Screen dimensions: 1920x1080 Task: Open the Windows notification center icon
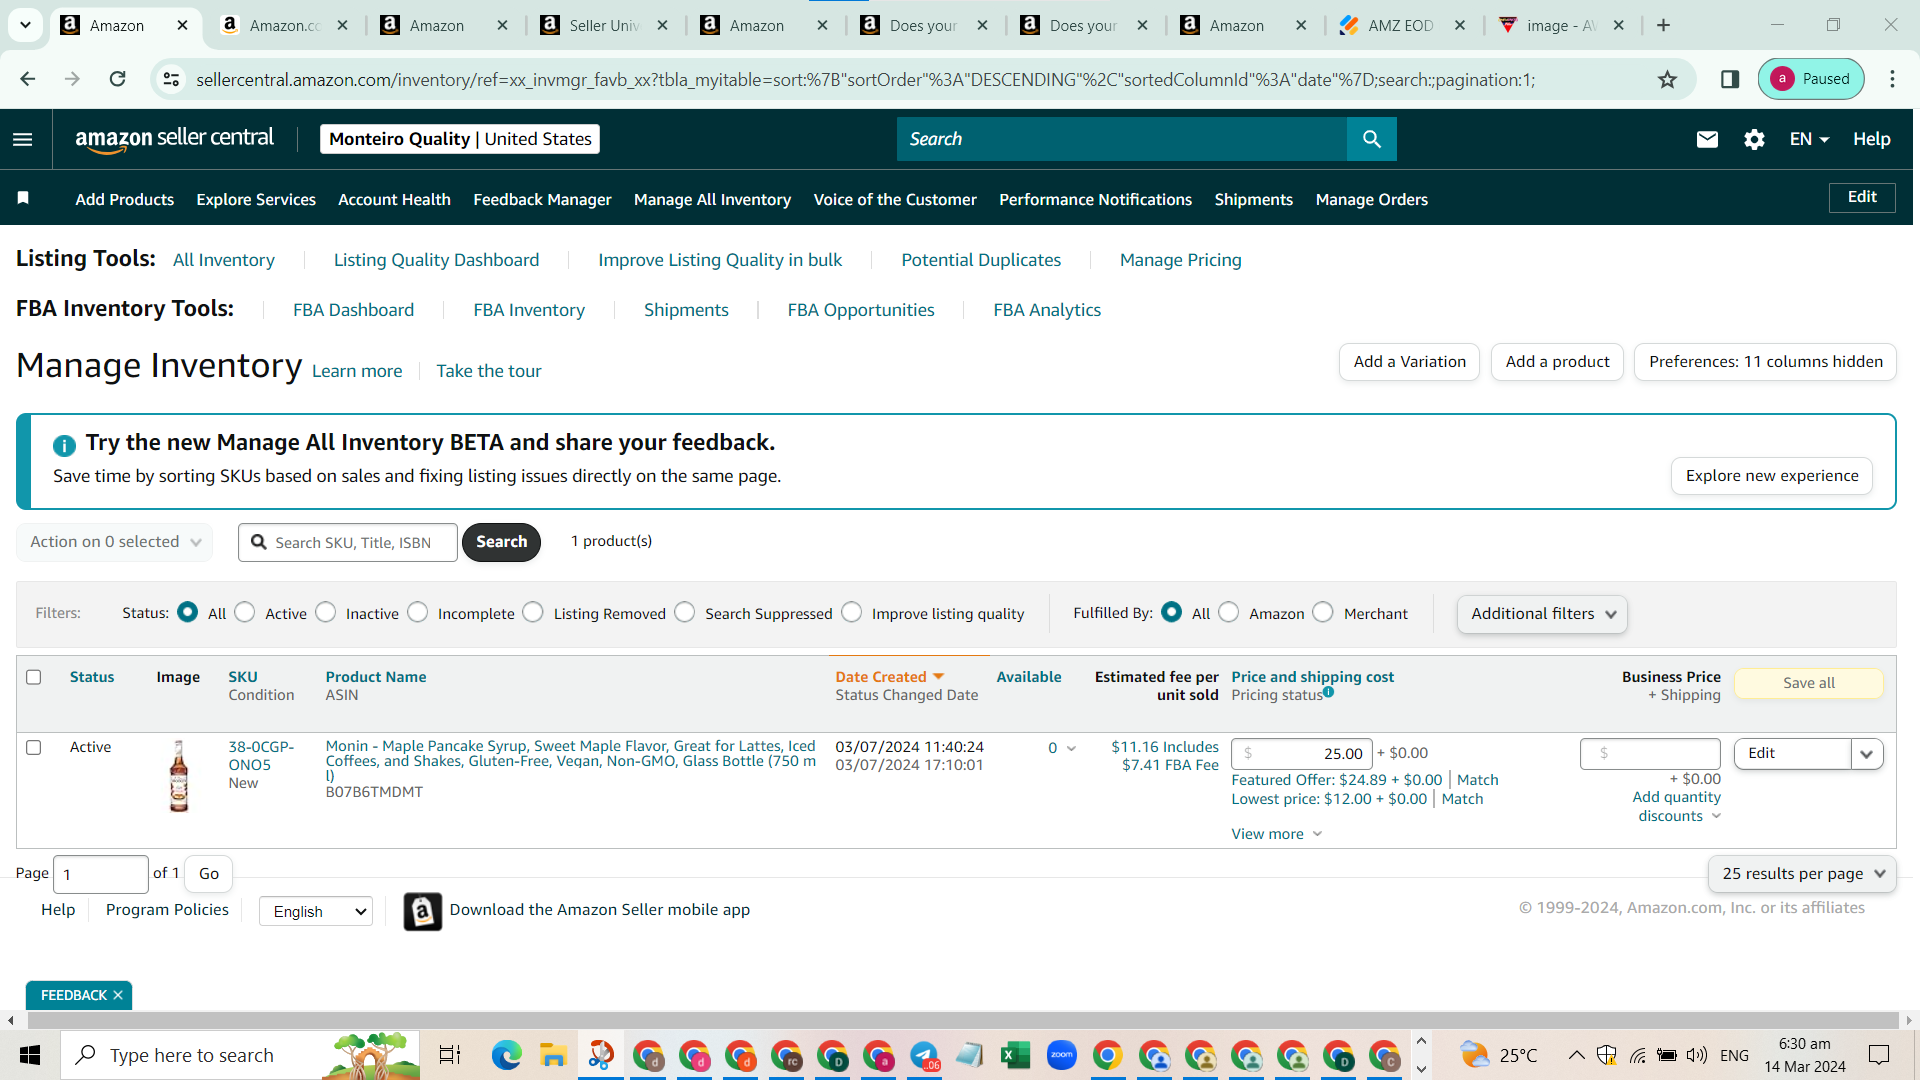[1879, 1055]
